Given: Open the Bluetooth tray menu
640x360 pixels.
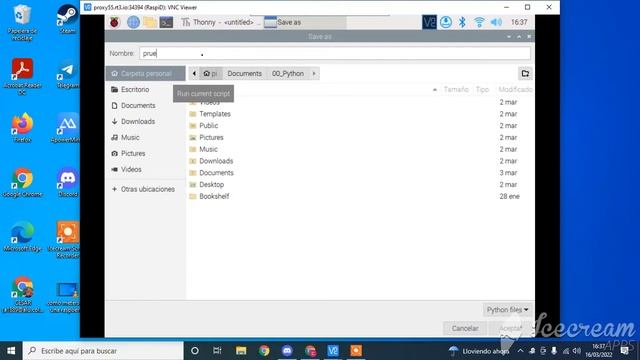Looking at the screenshot, I should [462, 22].
